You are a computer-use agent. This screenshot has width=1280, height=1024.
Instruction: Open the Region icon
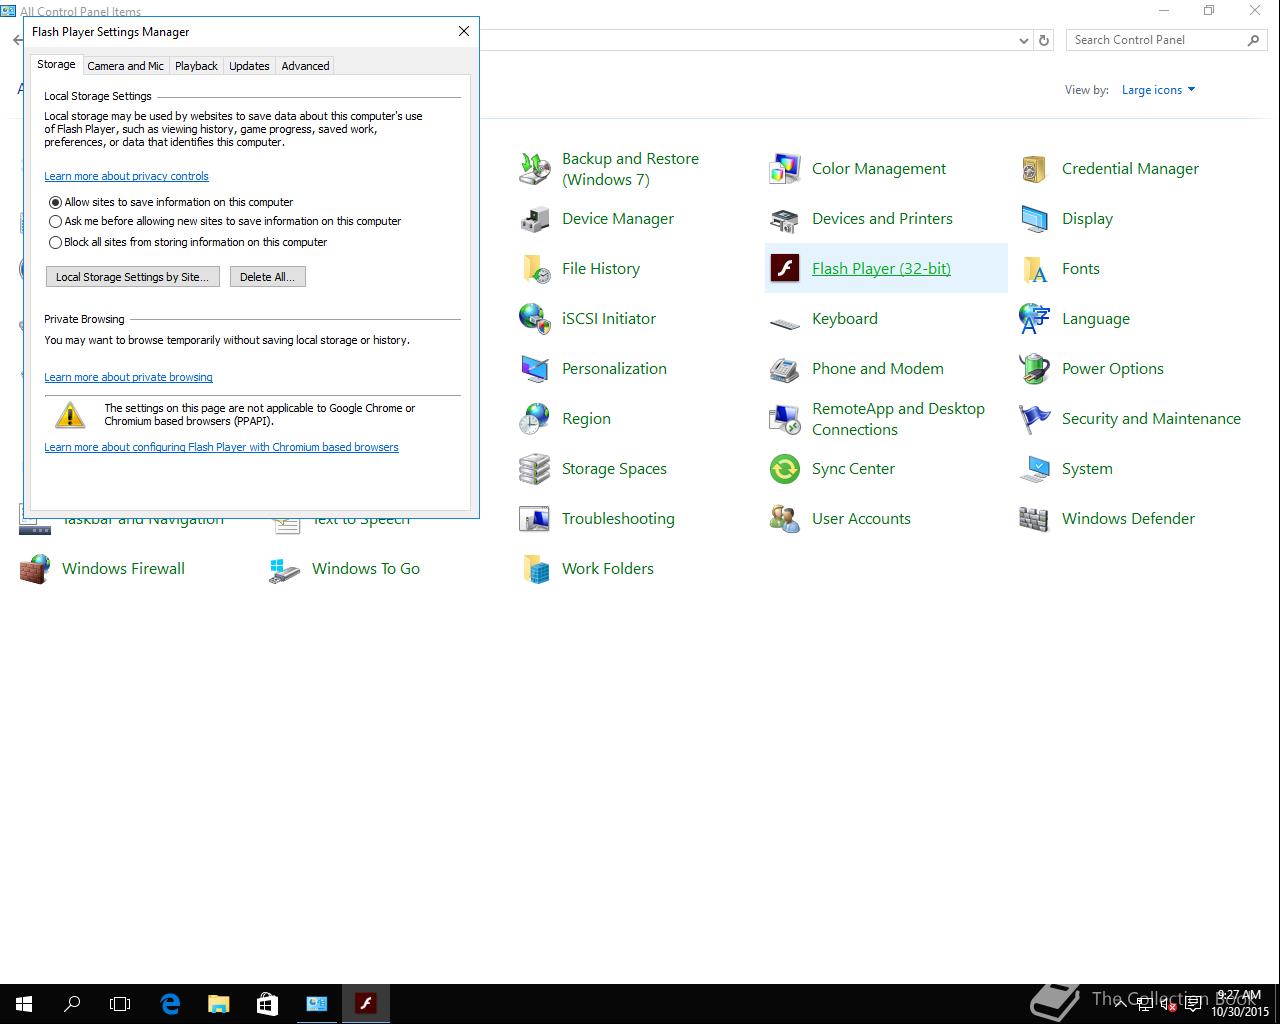point(535,419)
